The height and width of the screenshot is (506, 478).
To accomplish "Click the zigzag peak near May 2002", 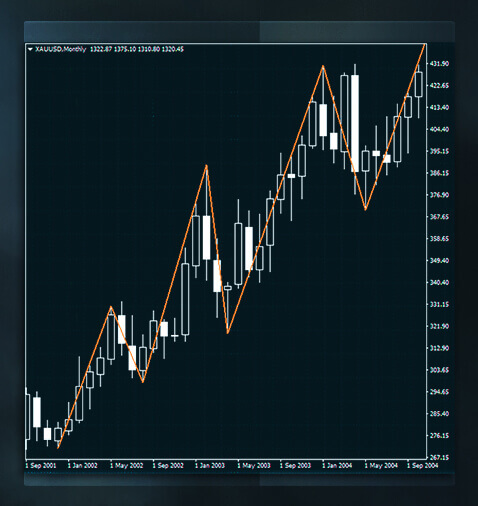I will [x=111, y=307].
